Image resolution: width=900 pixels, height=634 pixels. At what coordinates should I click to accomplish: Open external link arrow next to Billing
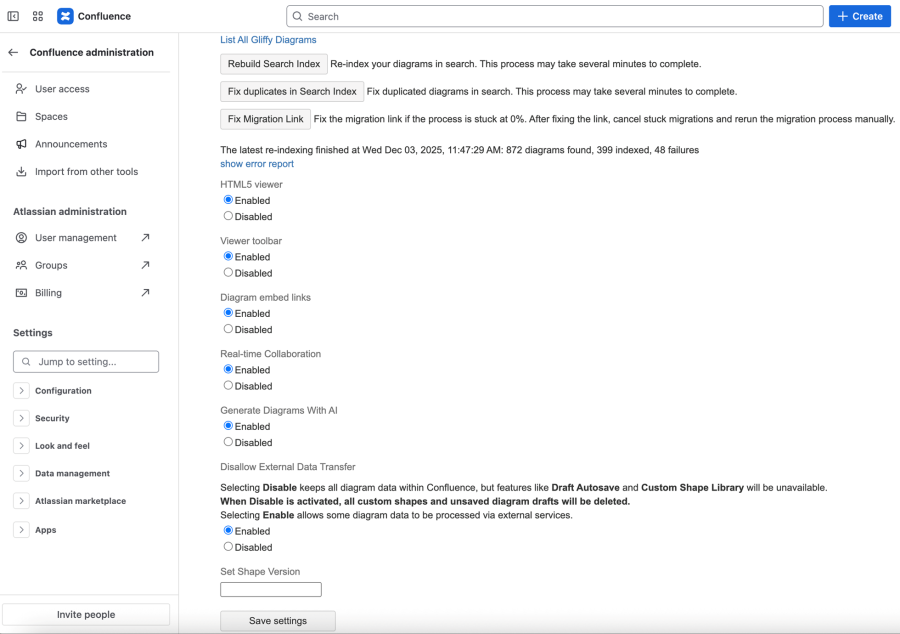145,293
